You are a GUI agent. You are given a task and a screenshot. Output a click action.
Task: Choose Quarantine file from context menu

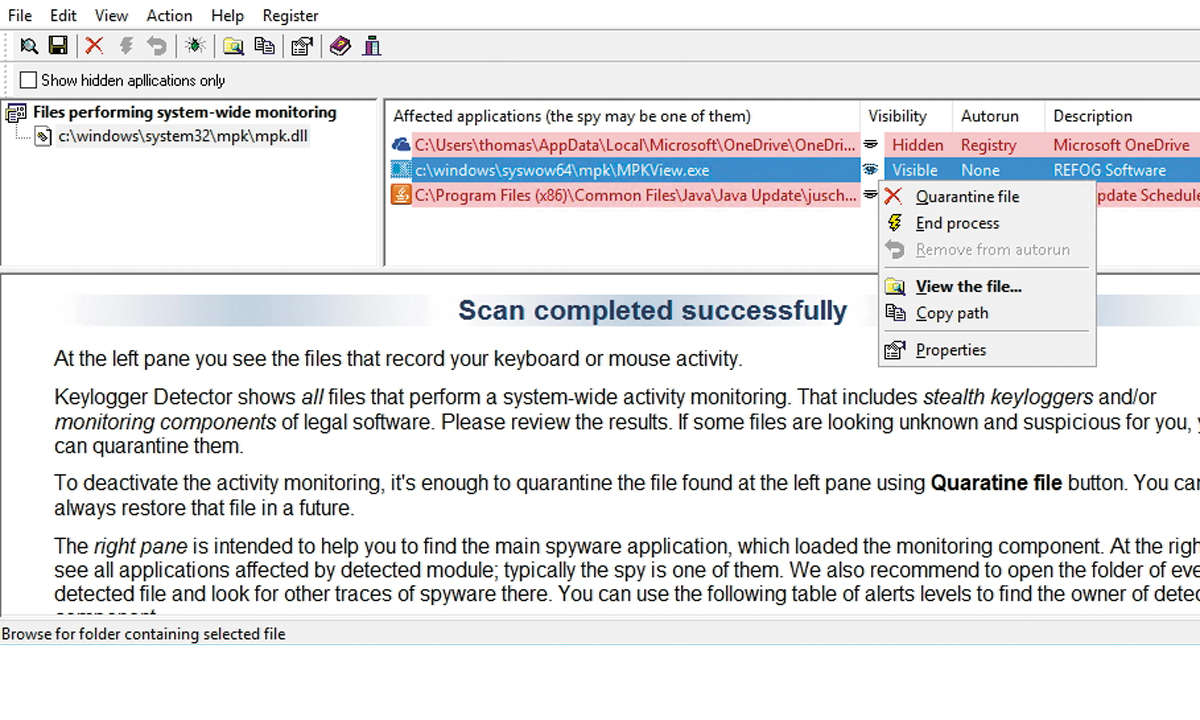pos(987,197)
